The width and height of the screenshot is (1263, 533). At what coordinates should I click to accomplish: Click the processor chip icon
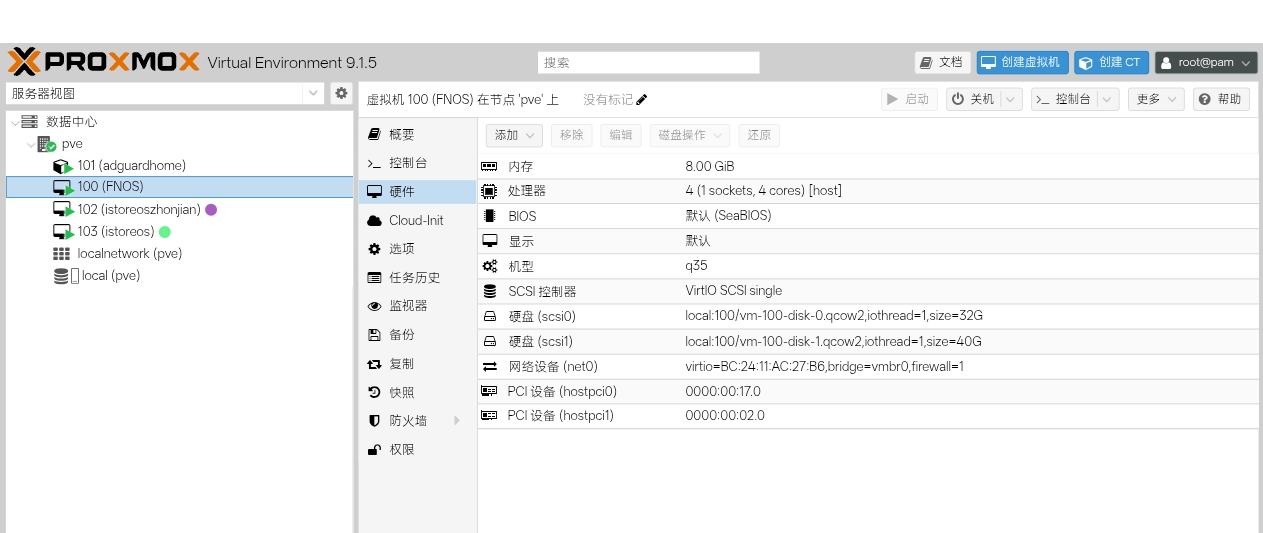point(489,191)
